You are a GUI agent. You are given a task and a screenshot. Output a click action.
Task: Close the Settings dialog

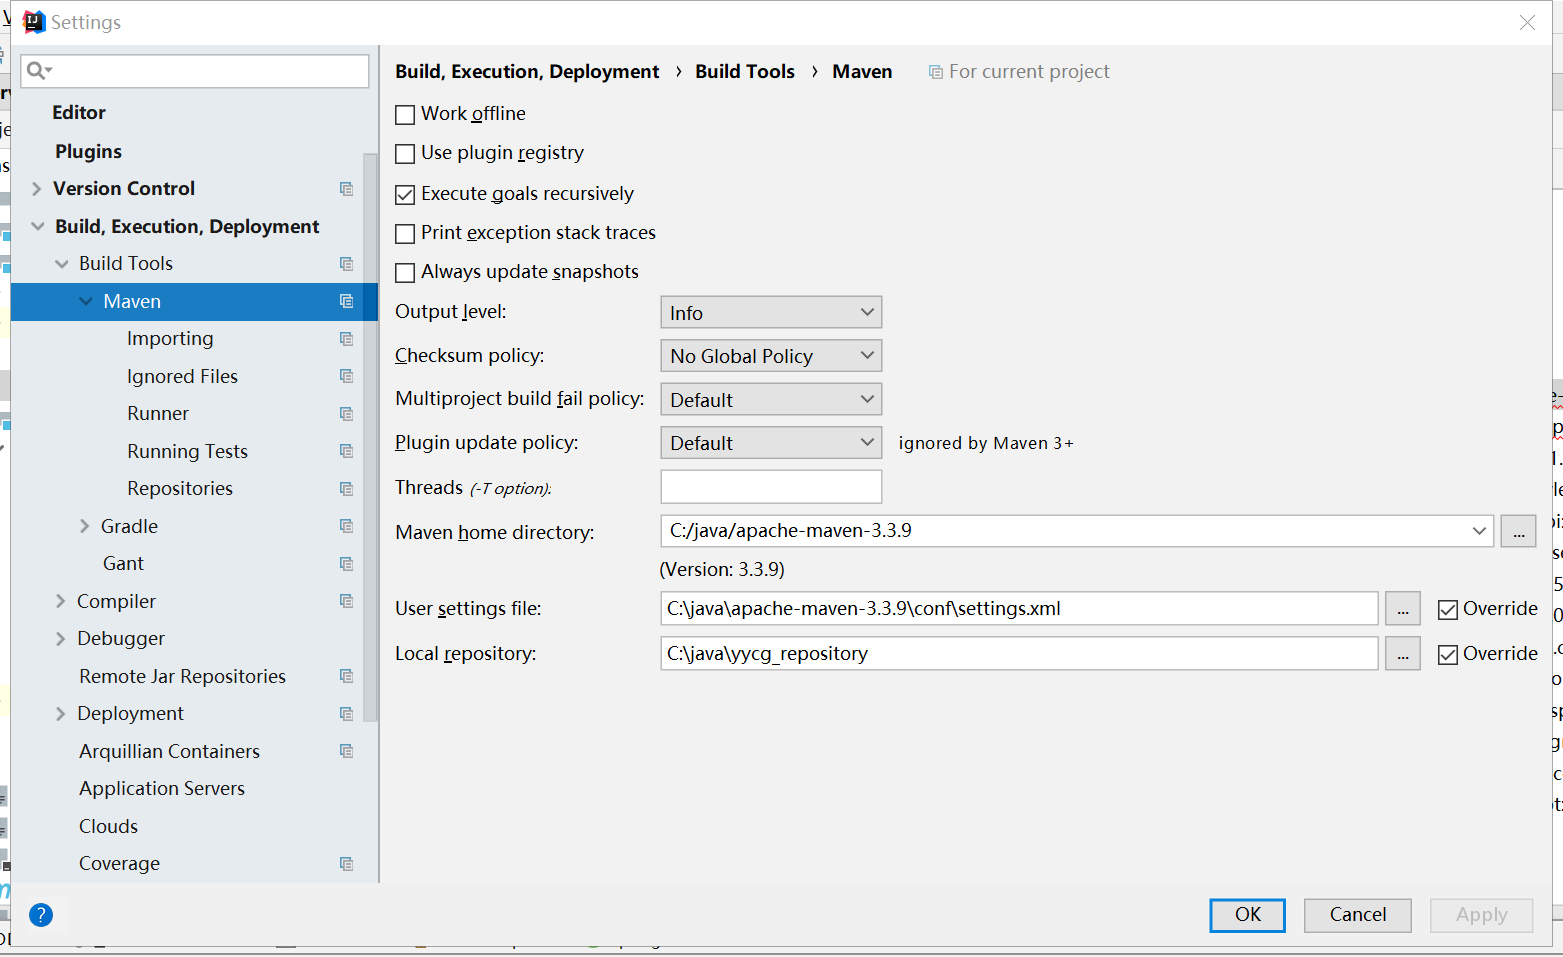(x=1527, y=22)
